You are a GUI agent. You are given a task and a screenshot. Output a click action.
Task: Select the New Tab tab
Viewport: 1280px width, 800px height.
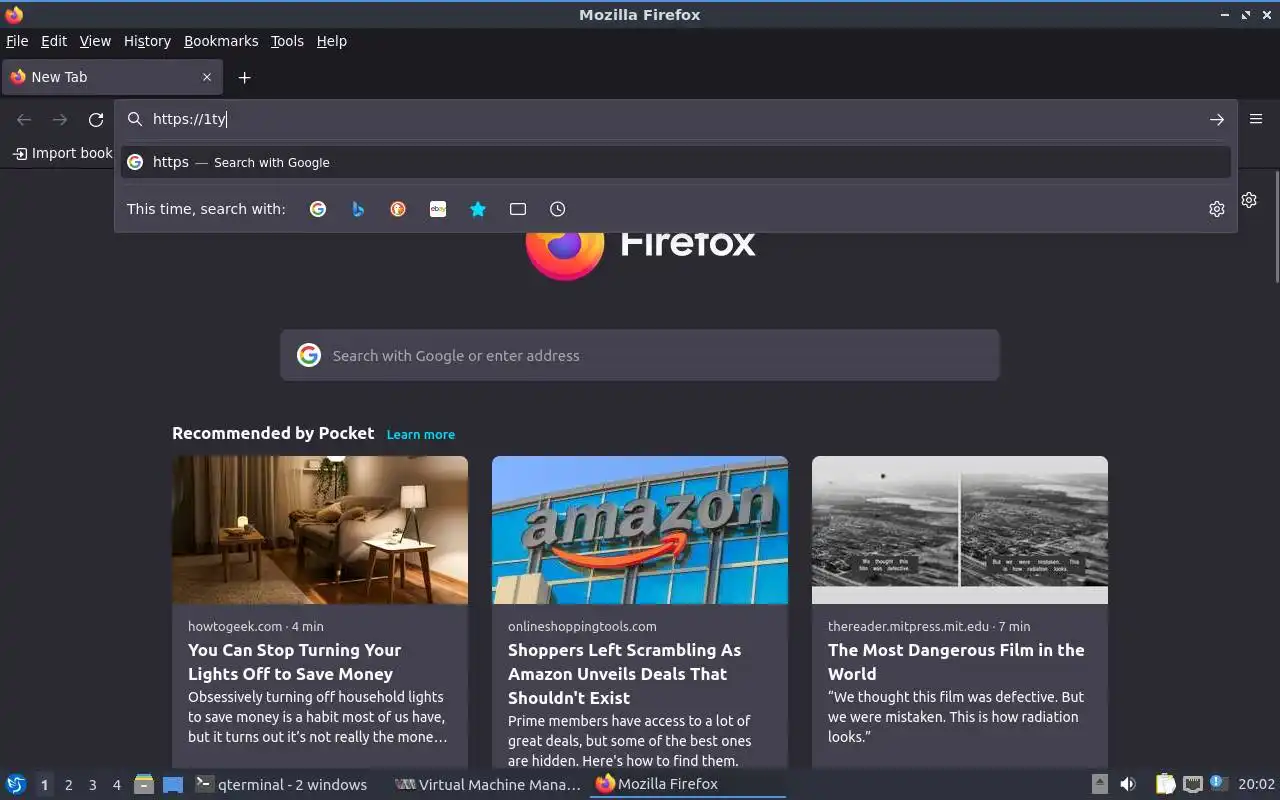111,77
